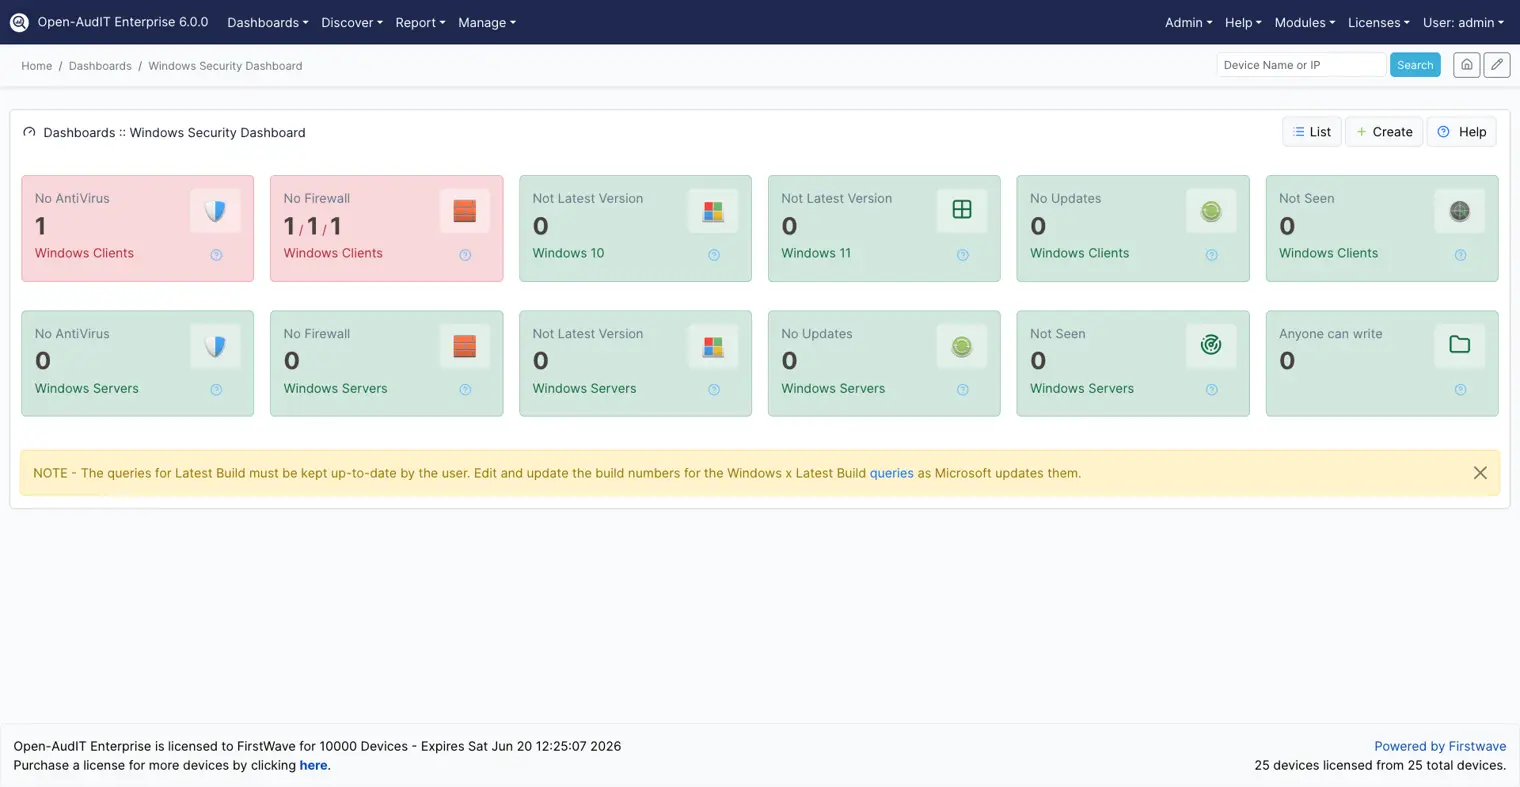Click the pencil edit icon beside search
Image resolution: width=1520 pixels, height=787 pixels.
tap(1497, 65)
